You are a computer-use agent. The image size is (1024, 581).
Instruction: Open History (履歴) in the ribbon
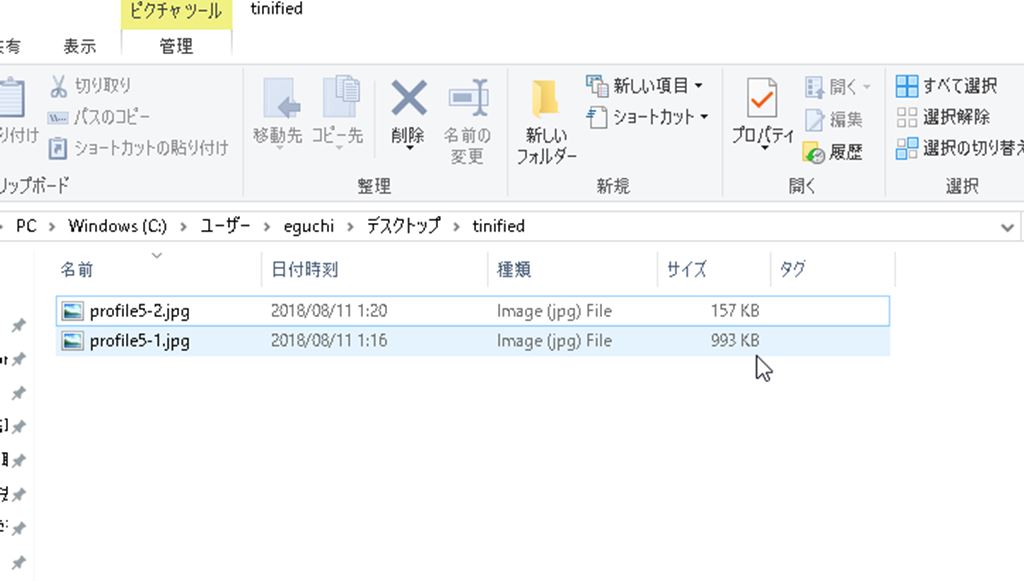click(832, 152)
